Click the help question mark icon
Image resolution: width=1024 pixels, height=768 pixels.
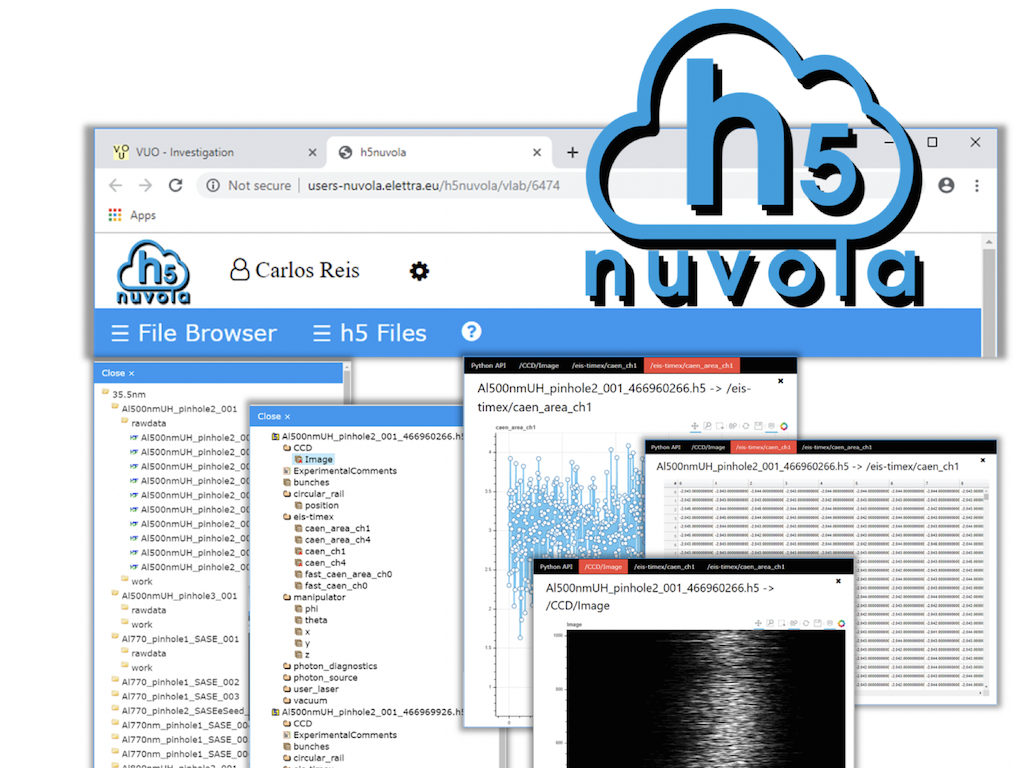[x=471, y=332]
